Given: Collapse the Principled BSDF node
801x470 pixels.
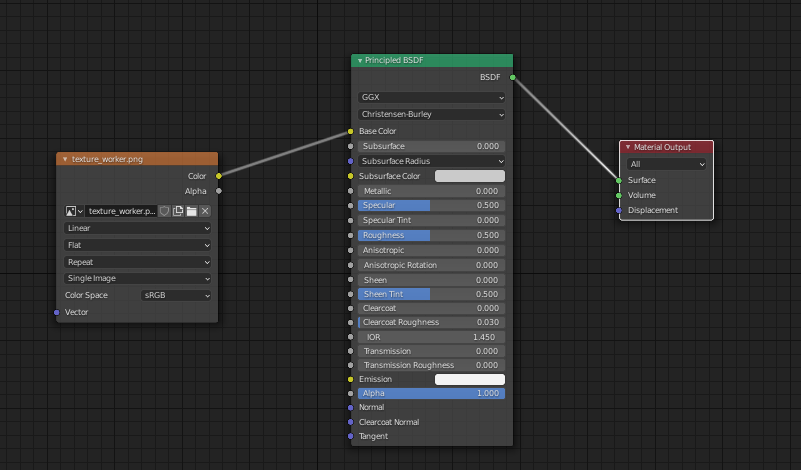Looking at the screenshot, I should click(x=360, y=61).
